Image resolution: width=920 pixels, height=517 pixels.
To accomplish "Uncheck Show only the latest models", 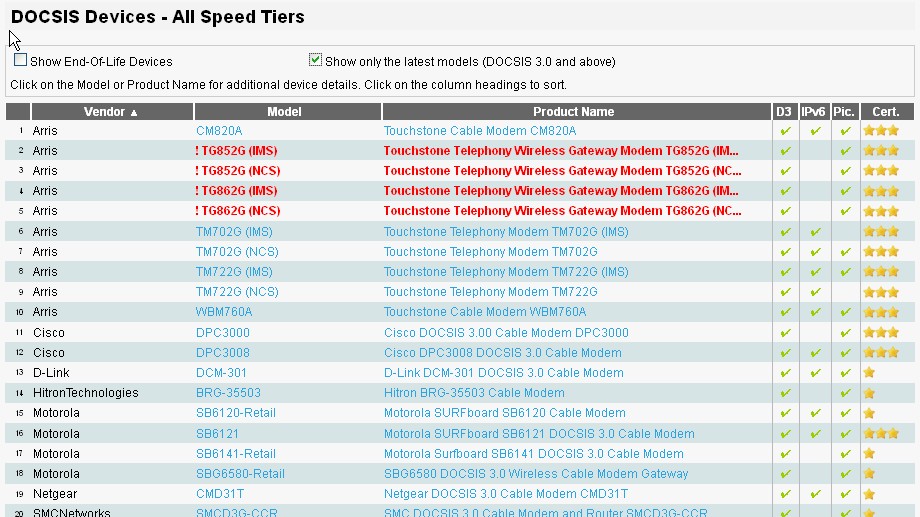I will point(315,60).
